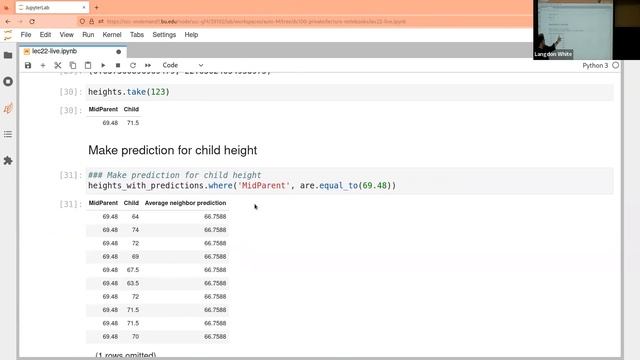
Task: Click the browser address bar URL
Action: point(256,21)
